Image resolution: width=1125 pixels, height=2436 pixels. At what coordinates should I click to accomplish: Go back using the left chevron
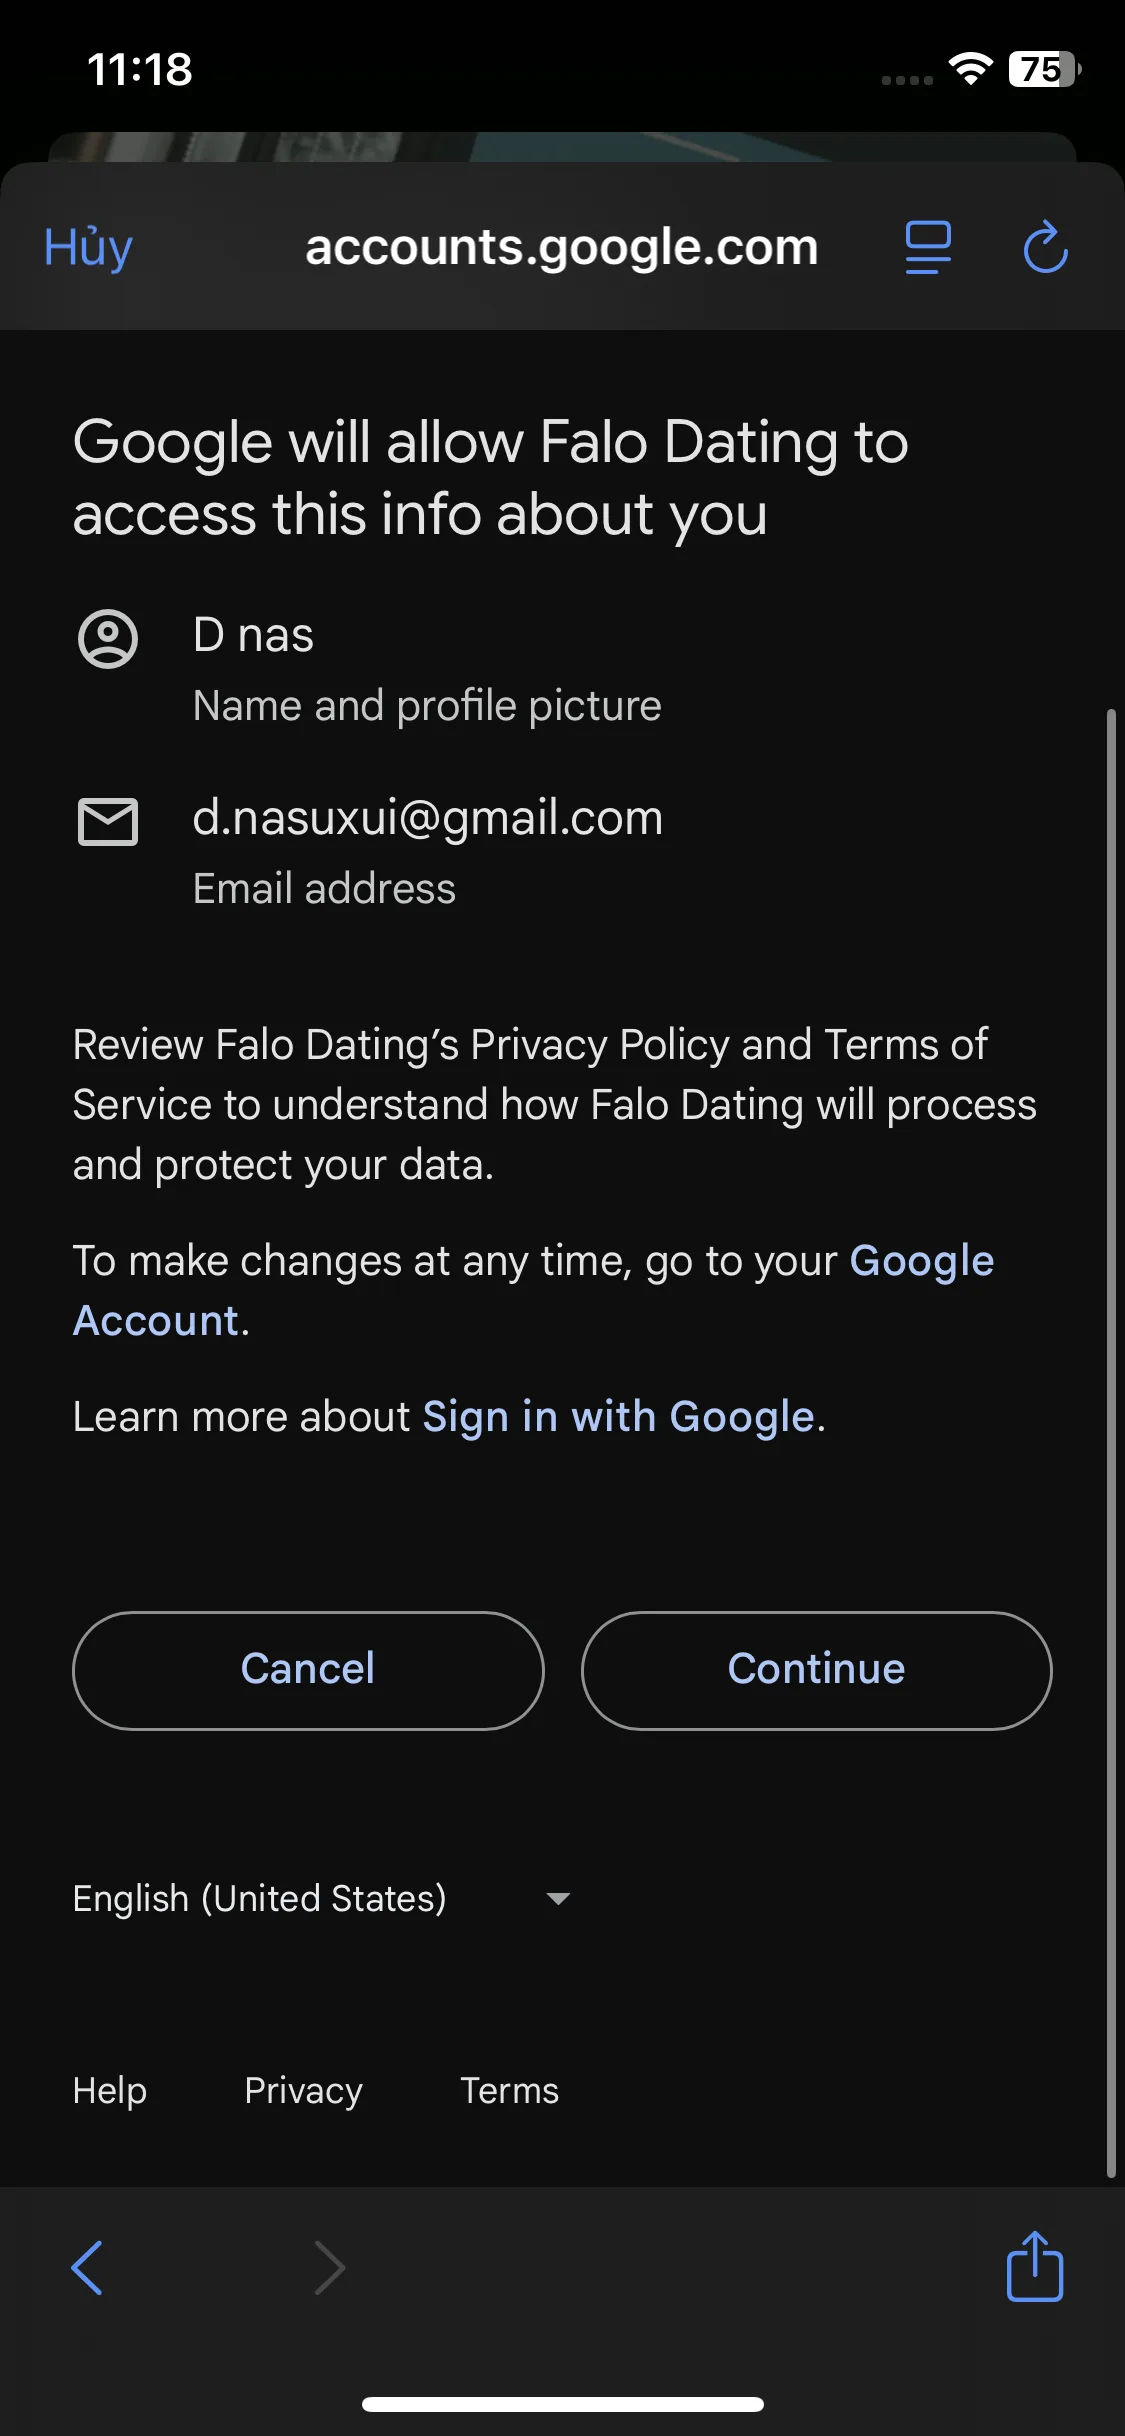88,2267
